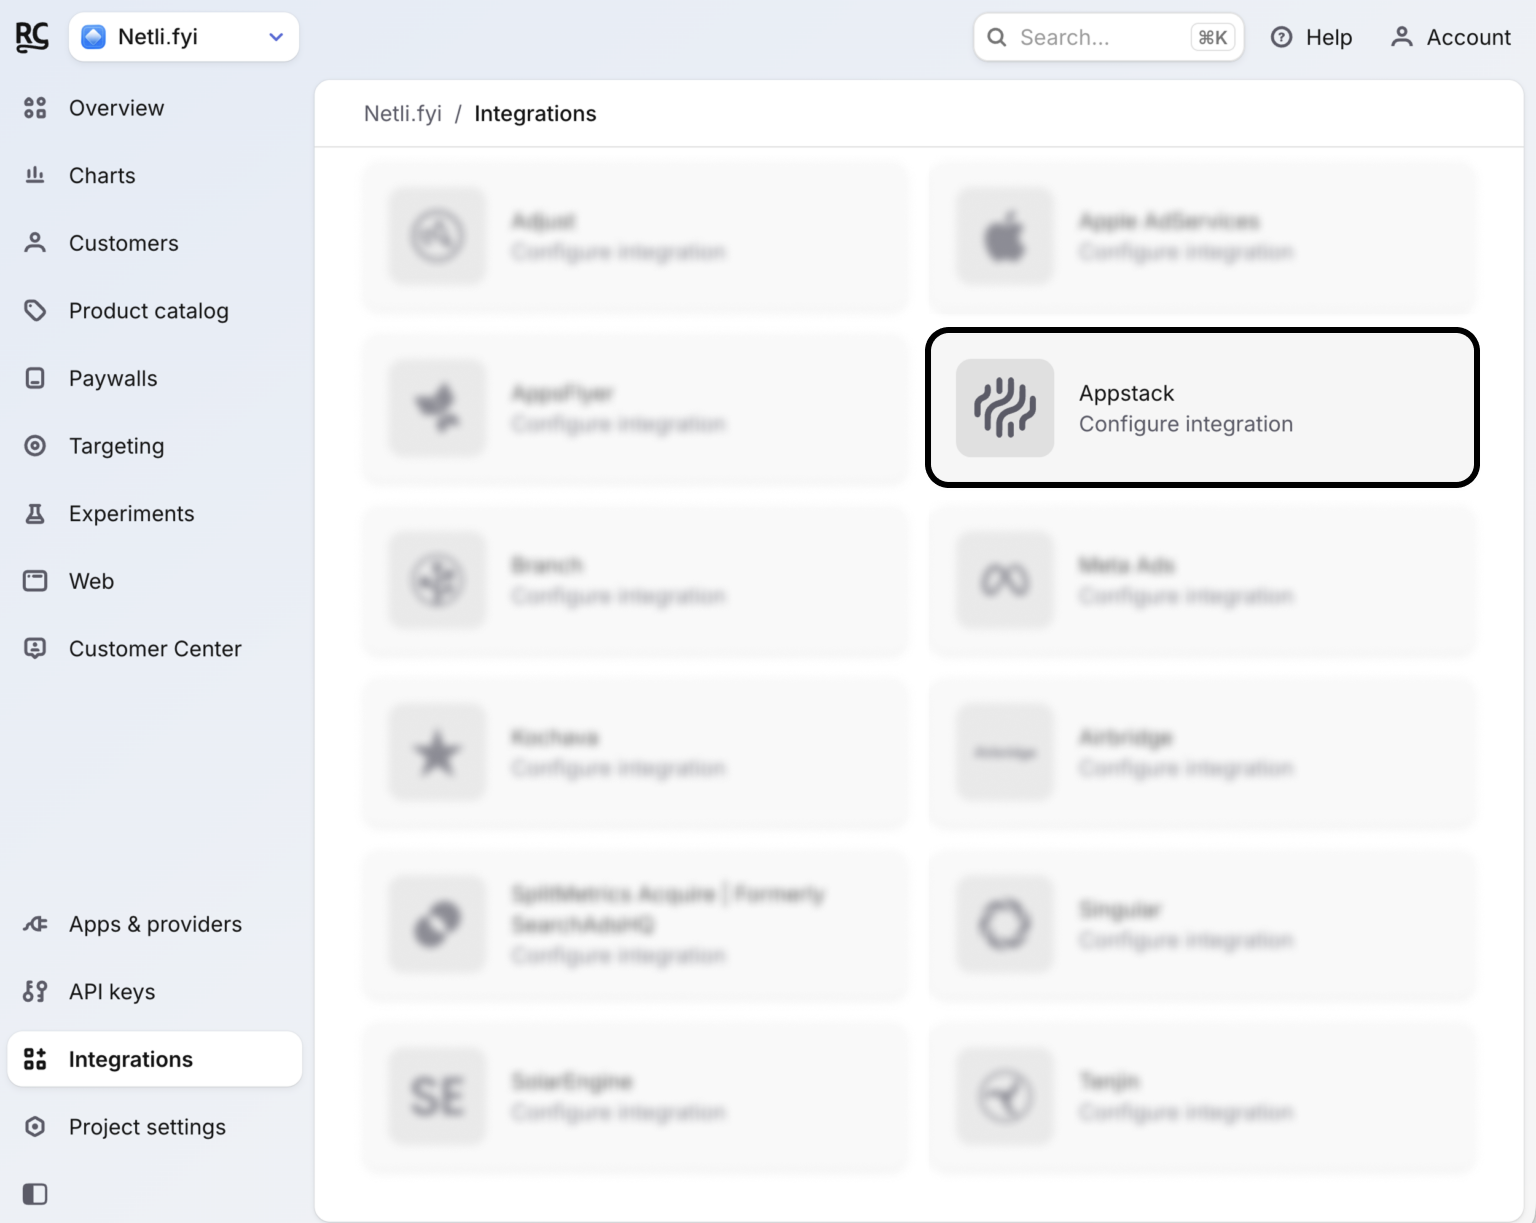Open Customer Center from the sidebar

(x=154, y=649)
